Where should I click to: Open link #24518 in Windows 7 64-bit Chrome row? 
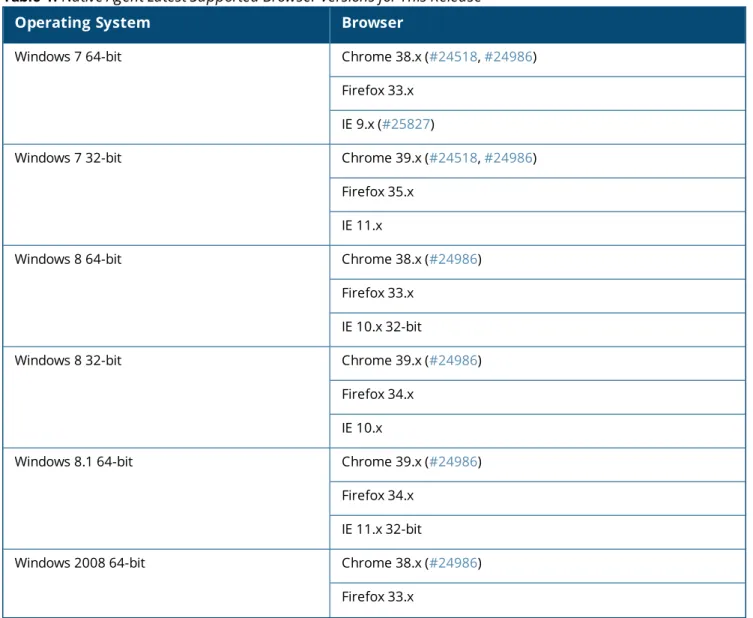[x=453, y=57]
